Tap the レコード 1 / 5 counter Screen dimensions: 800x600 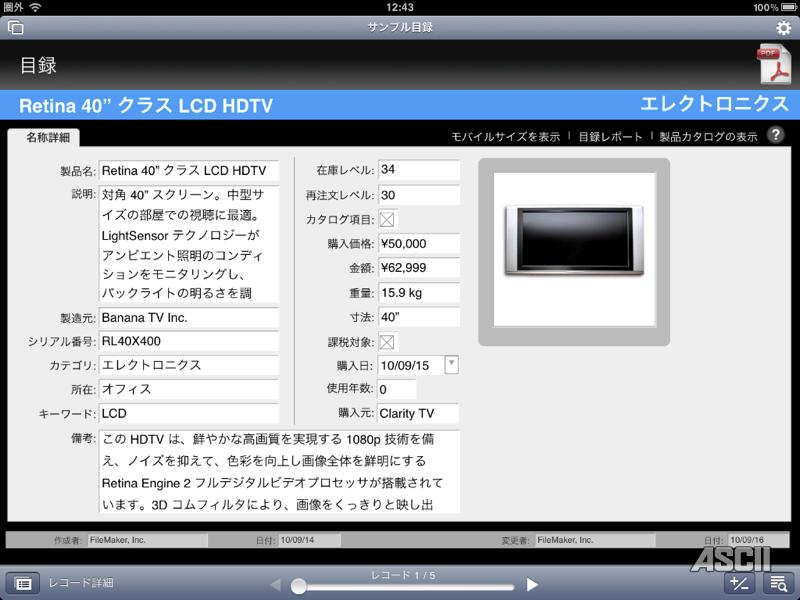[x=403, y=575]
